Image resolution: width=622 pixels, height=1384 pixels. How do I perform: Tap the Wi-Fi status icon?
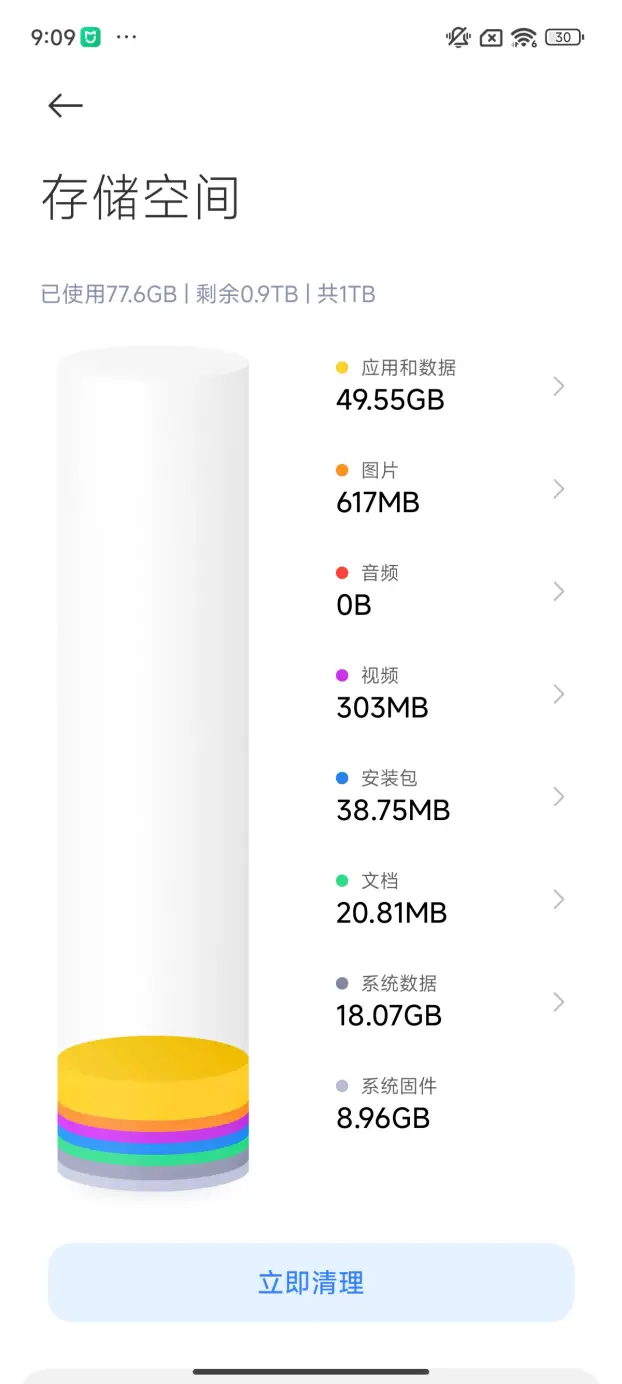523,38
